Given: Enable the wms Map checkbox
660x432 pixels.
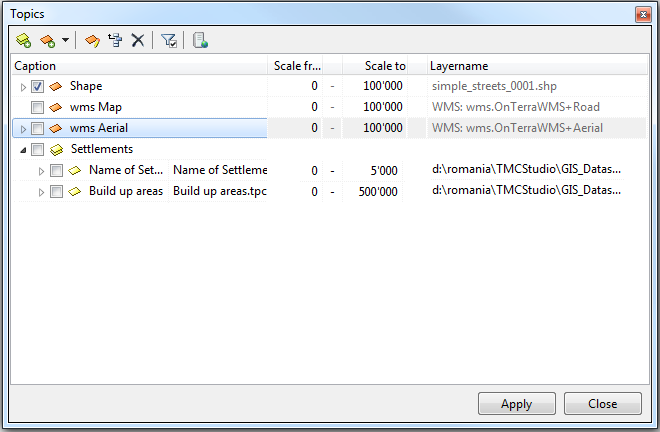Looking at the screenshot, I should click(x=37, y=107).
